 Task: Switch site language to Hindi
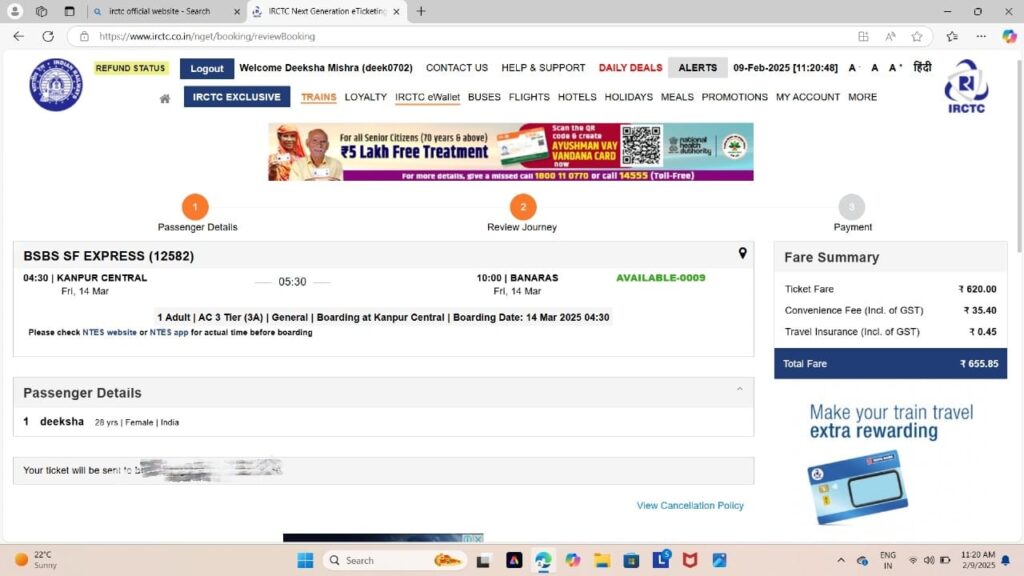tap(922, 67)
